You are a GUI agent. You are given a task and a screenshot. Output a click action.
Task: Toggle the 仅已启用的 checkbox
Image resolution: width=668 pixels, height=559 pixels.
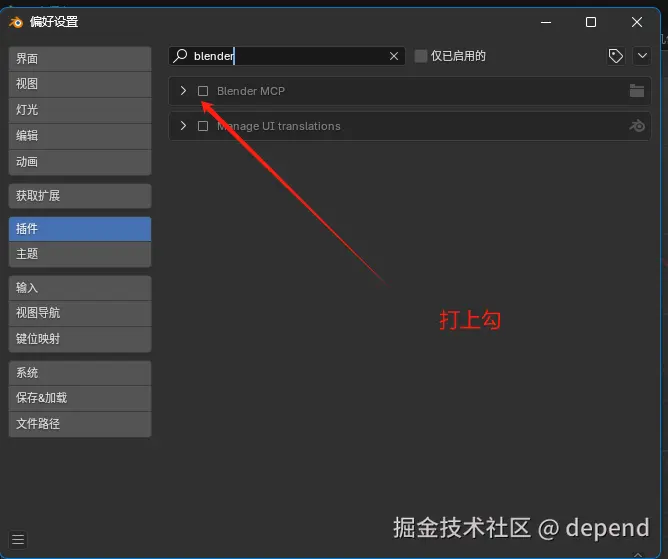pyautogui.click(x=420, y=56)
